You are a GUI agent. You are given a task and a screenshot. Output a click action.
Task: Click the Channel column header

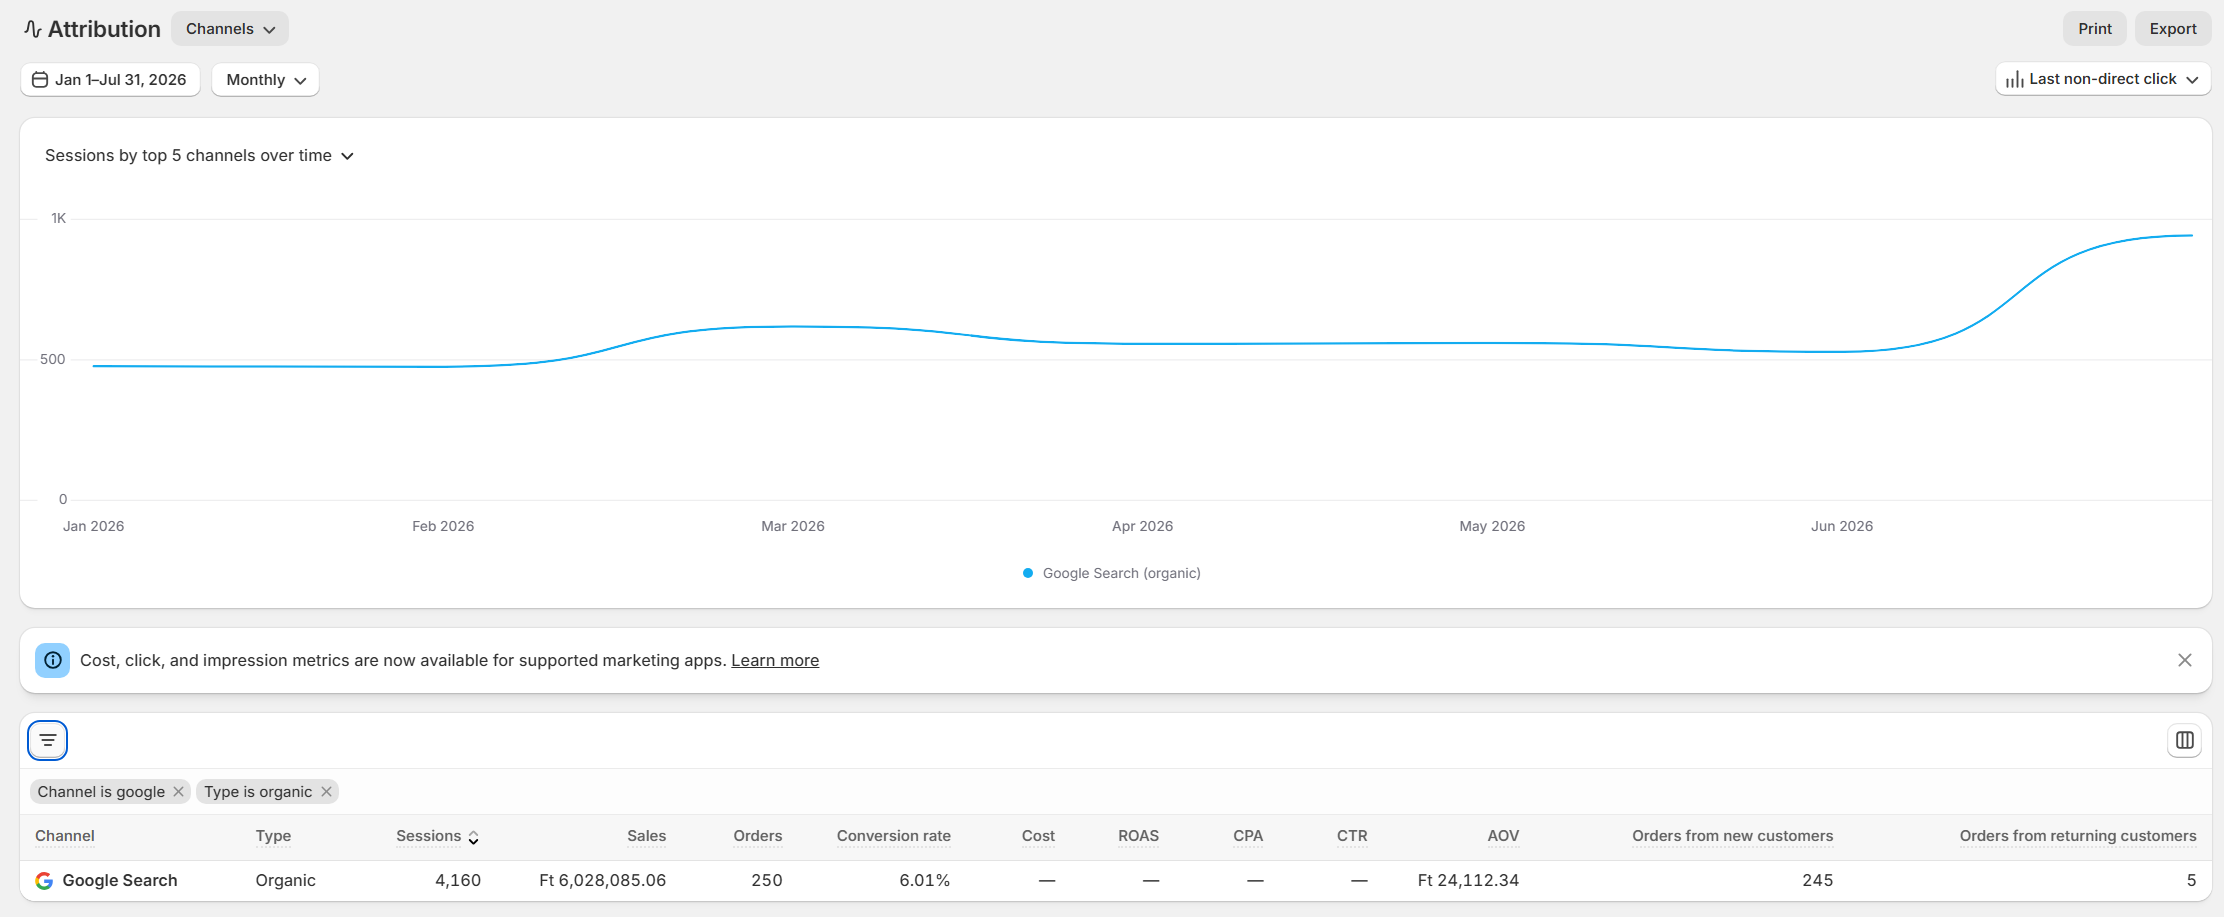(x=65, y=836)
